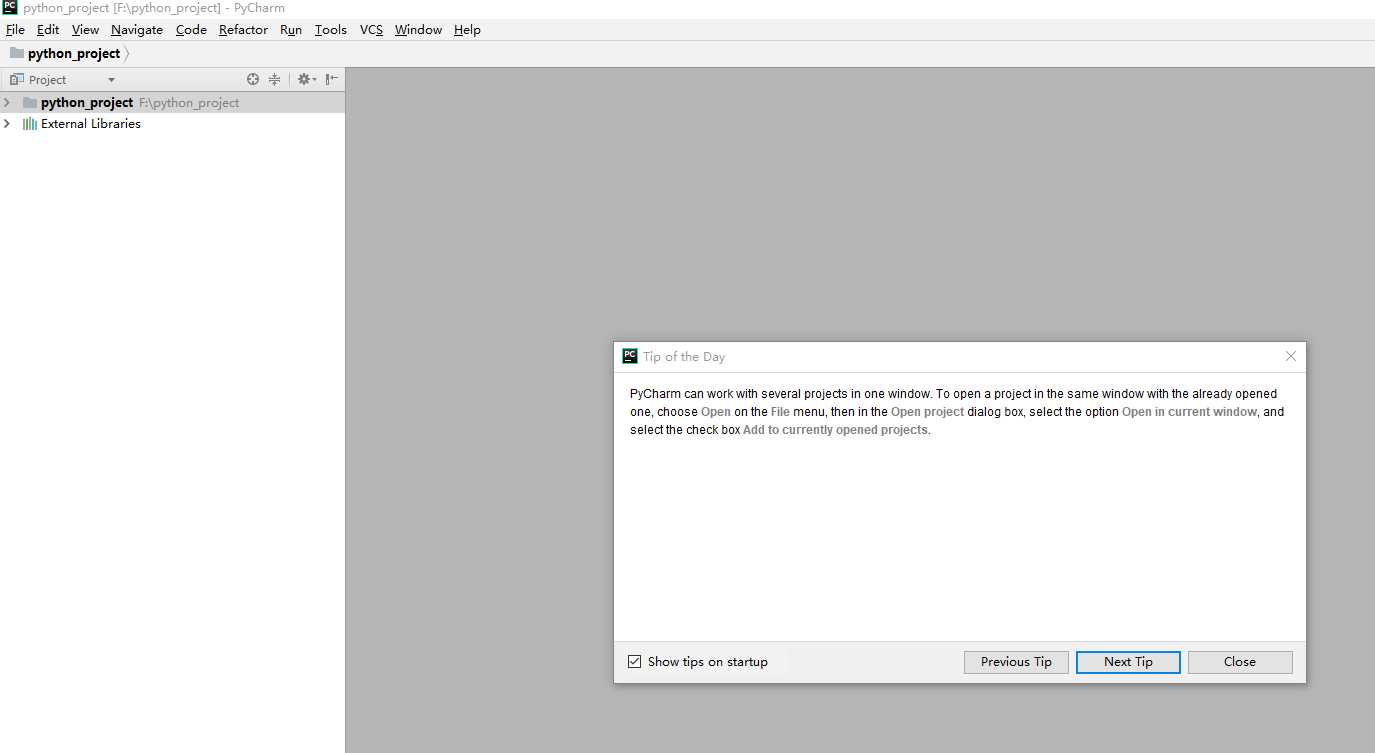Click Close button in Tip dialog
The width and height of the screenshot is (1375, 753).
[x=1240, y=662]
